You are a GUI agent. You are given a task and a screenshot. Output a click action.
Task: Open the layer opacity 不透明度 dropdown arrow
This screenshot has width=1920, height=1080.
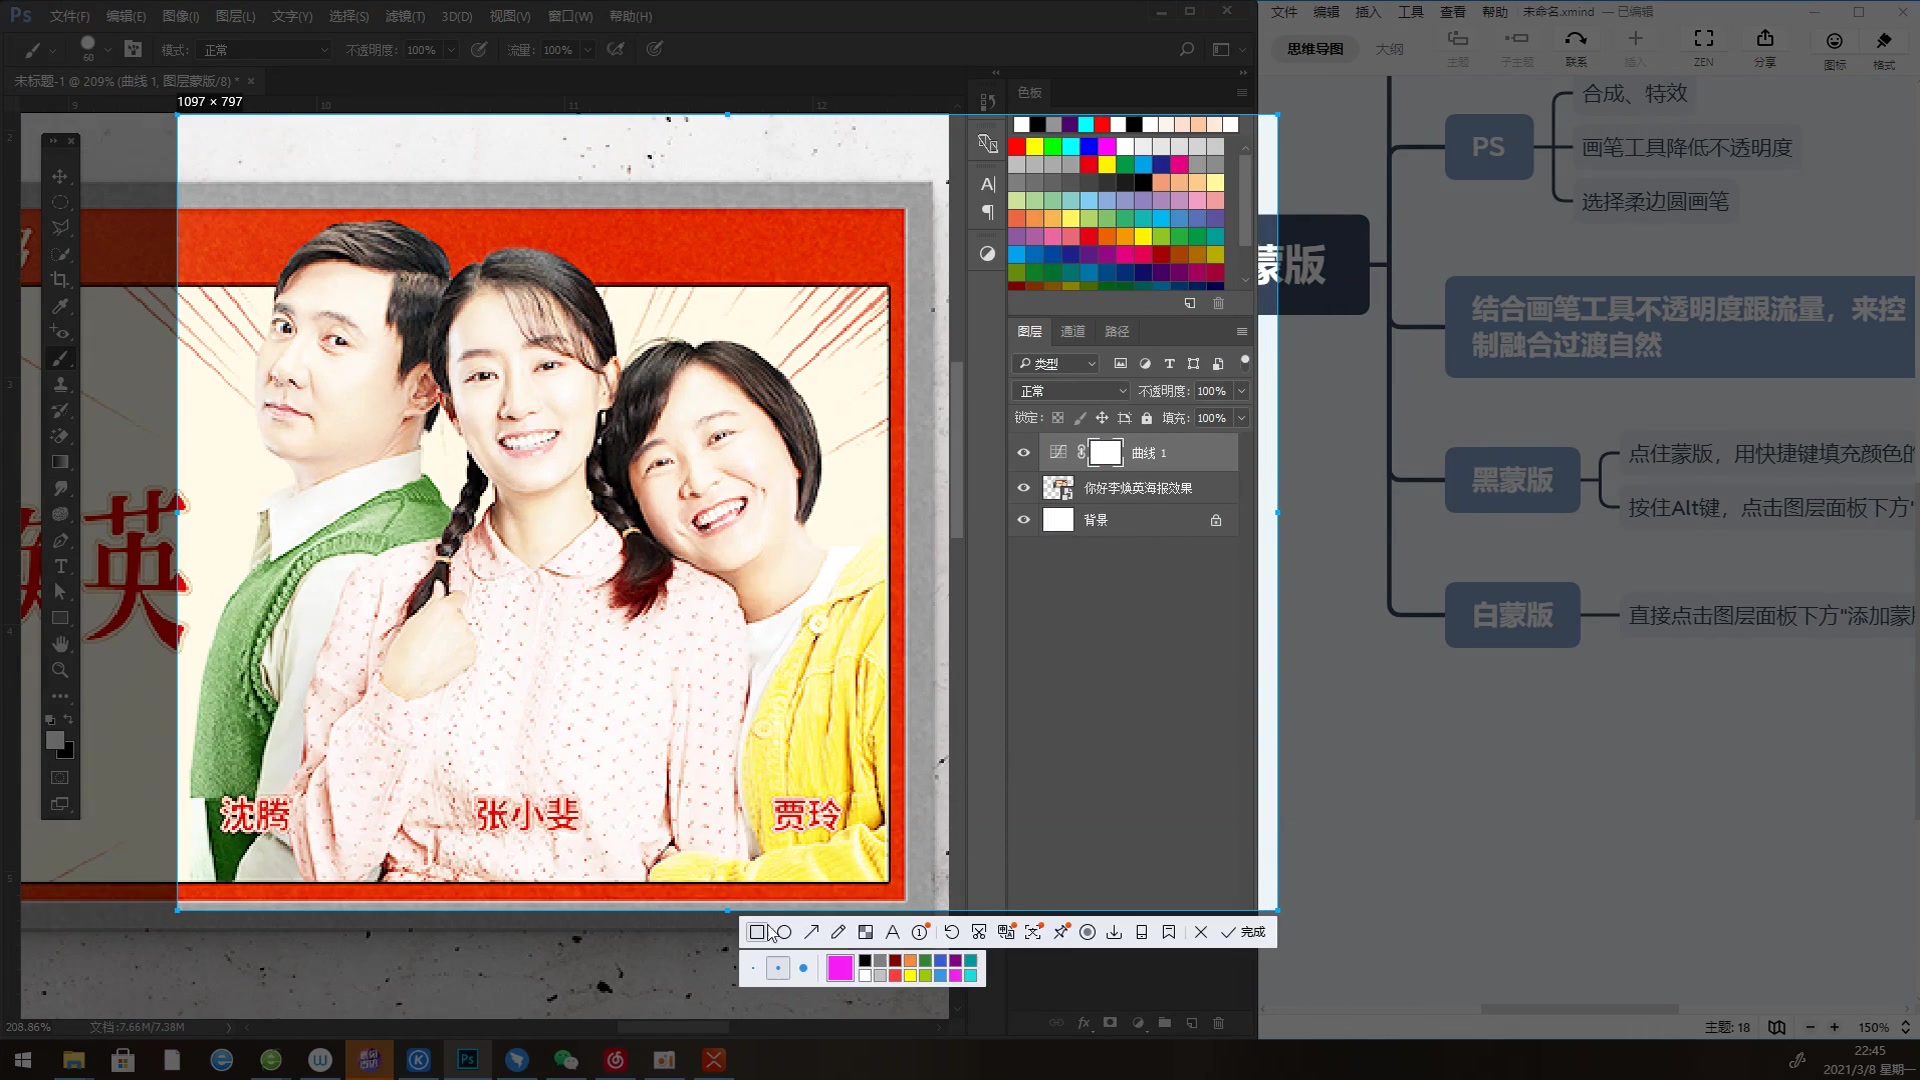[x=1241, y=391]
